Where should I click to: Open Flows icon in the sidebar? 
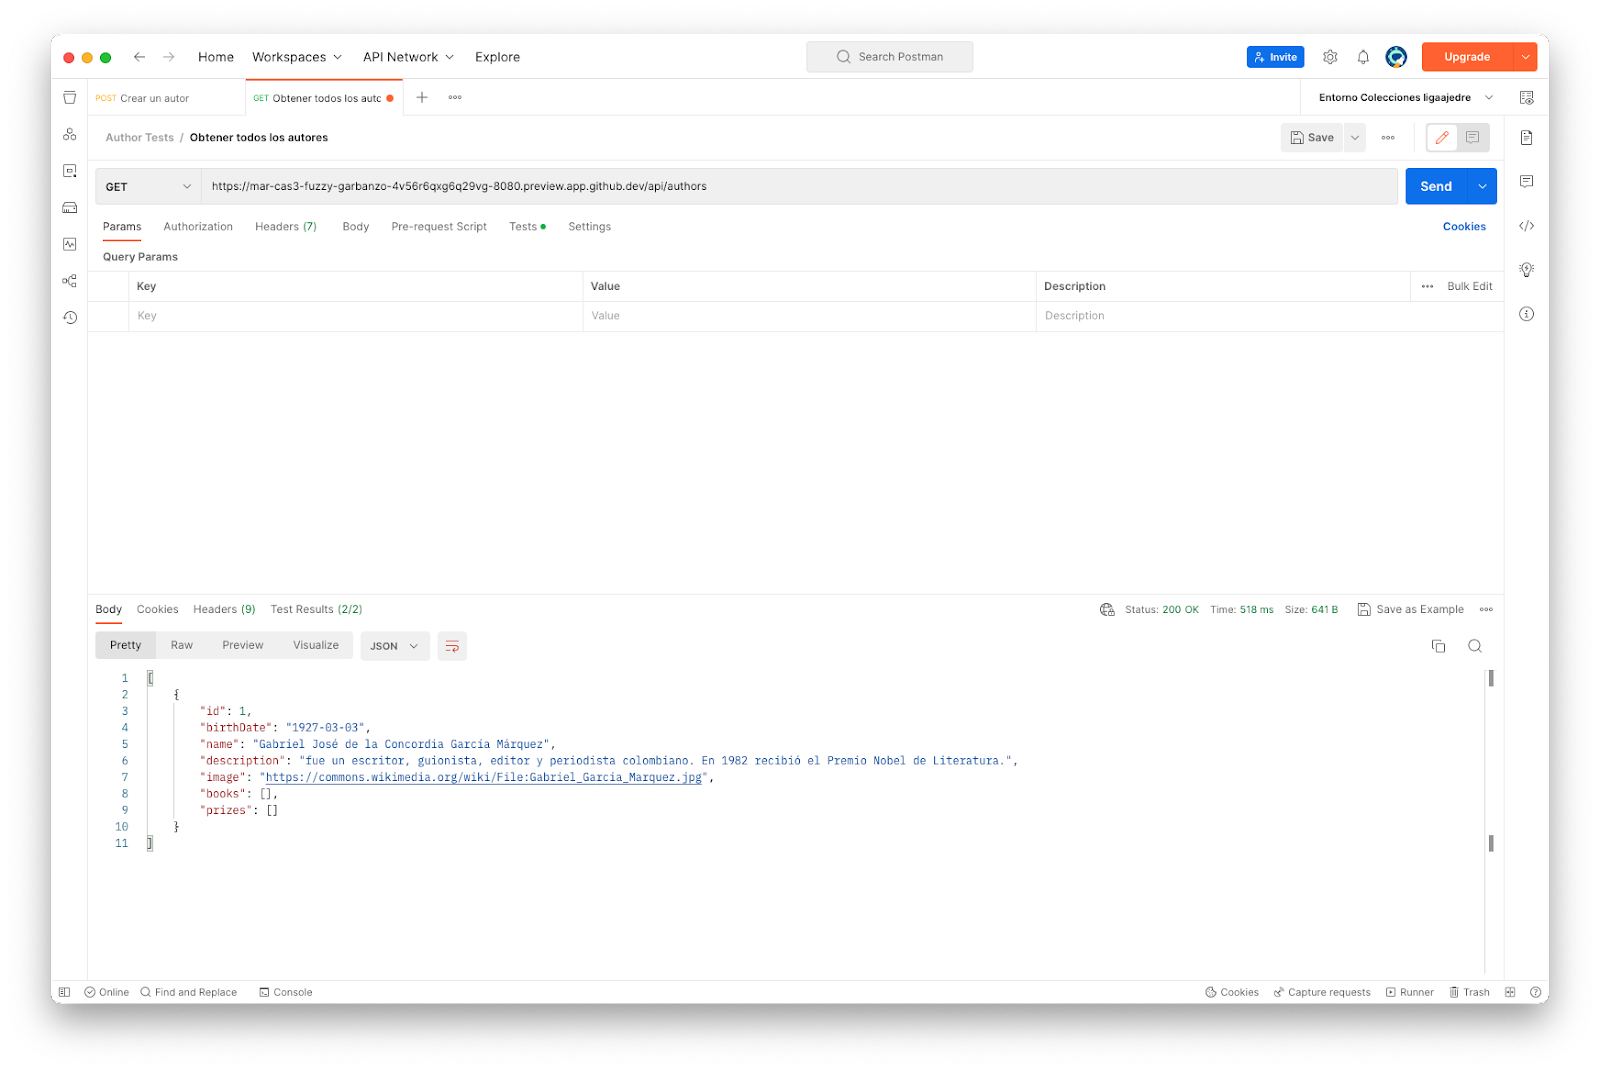(x=70, y=281)
